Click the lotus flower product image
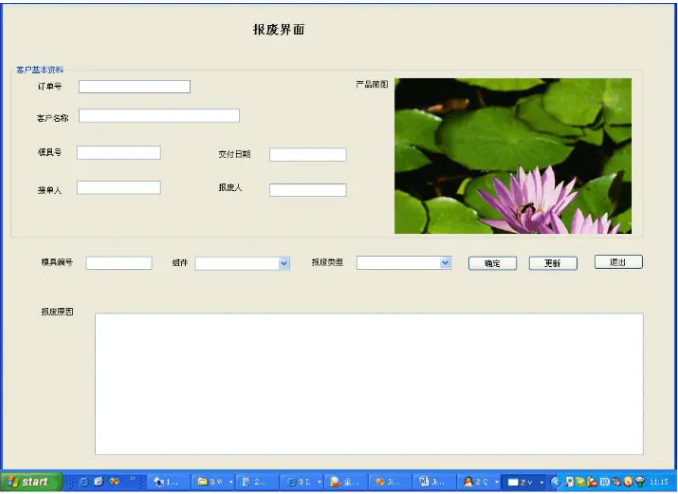 click(512, 156)
